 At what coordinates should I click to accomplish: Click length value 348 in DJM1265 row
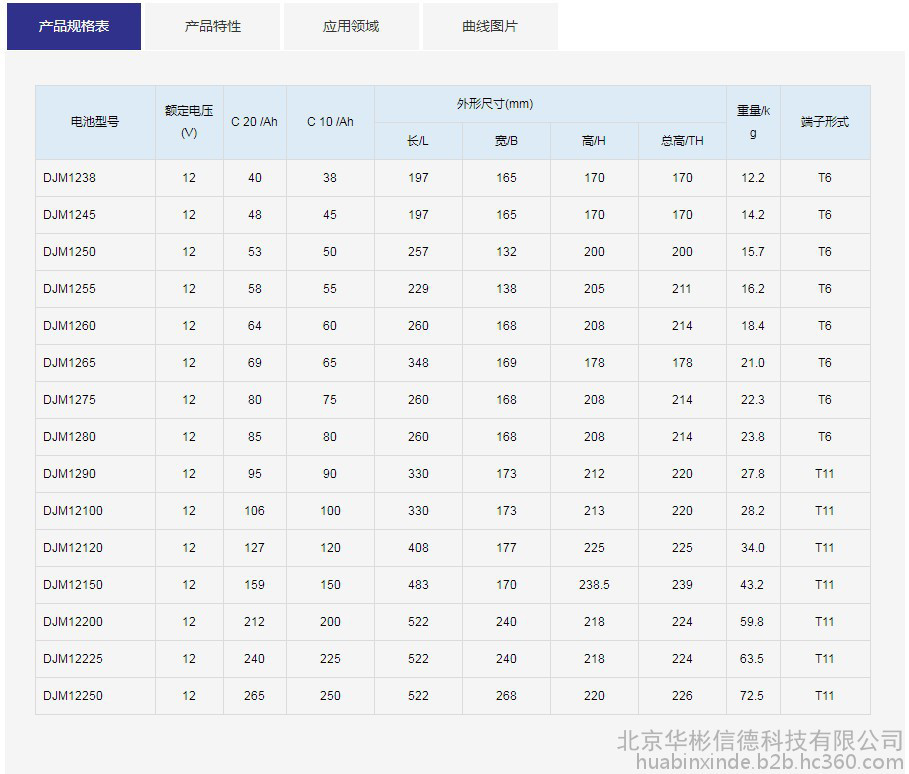coord(418,363)
